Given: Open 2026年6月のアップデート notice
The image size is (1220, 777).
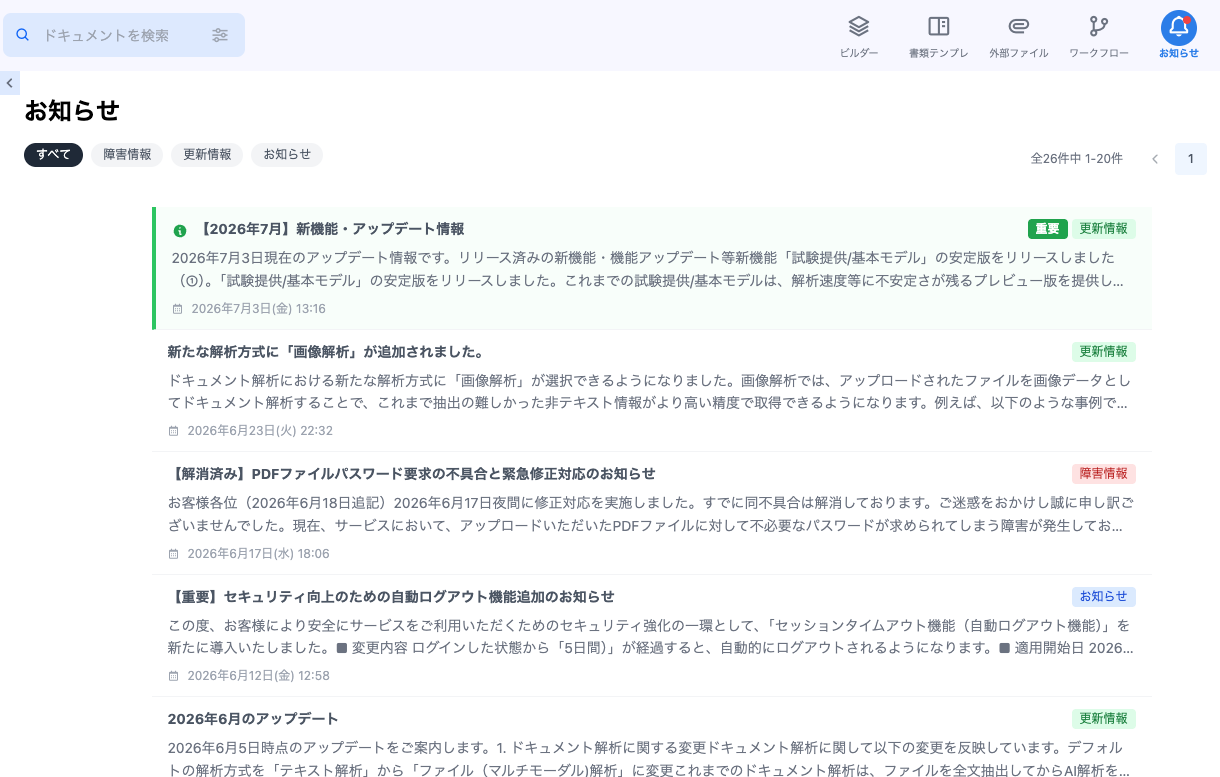Looking at the screenshot, I should click(253, 719).
